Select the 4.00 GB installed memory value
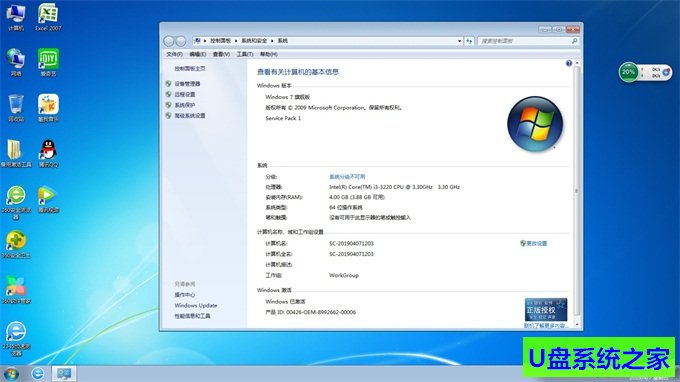680x382 pixels. (357, 197)
